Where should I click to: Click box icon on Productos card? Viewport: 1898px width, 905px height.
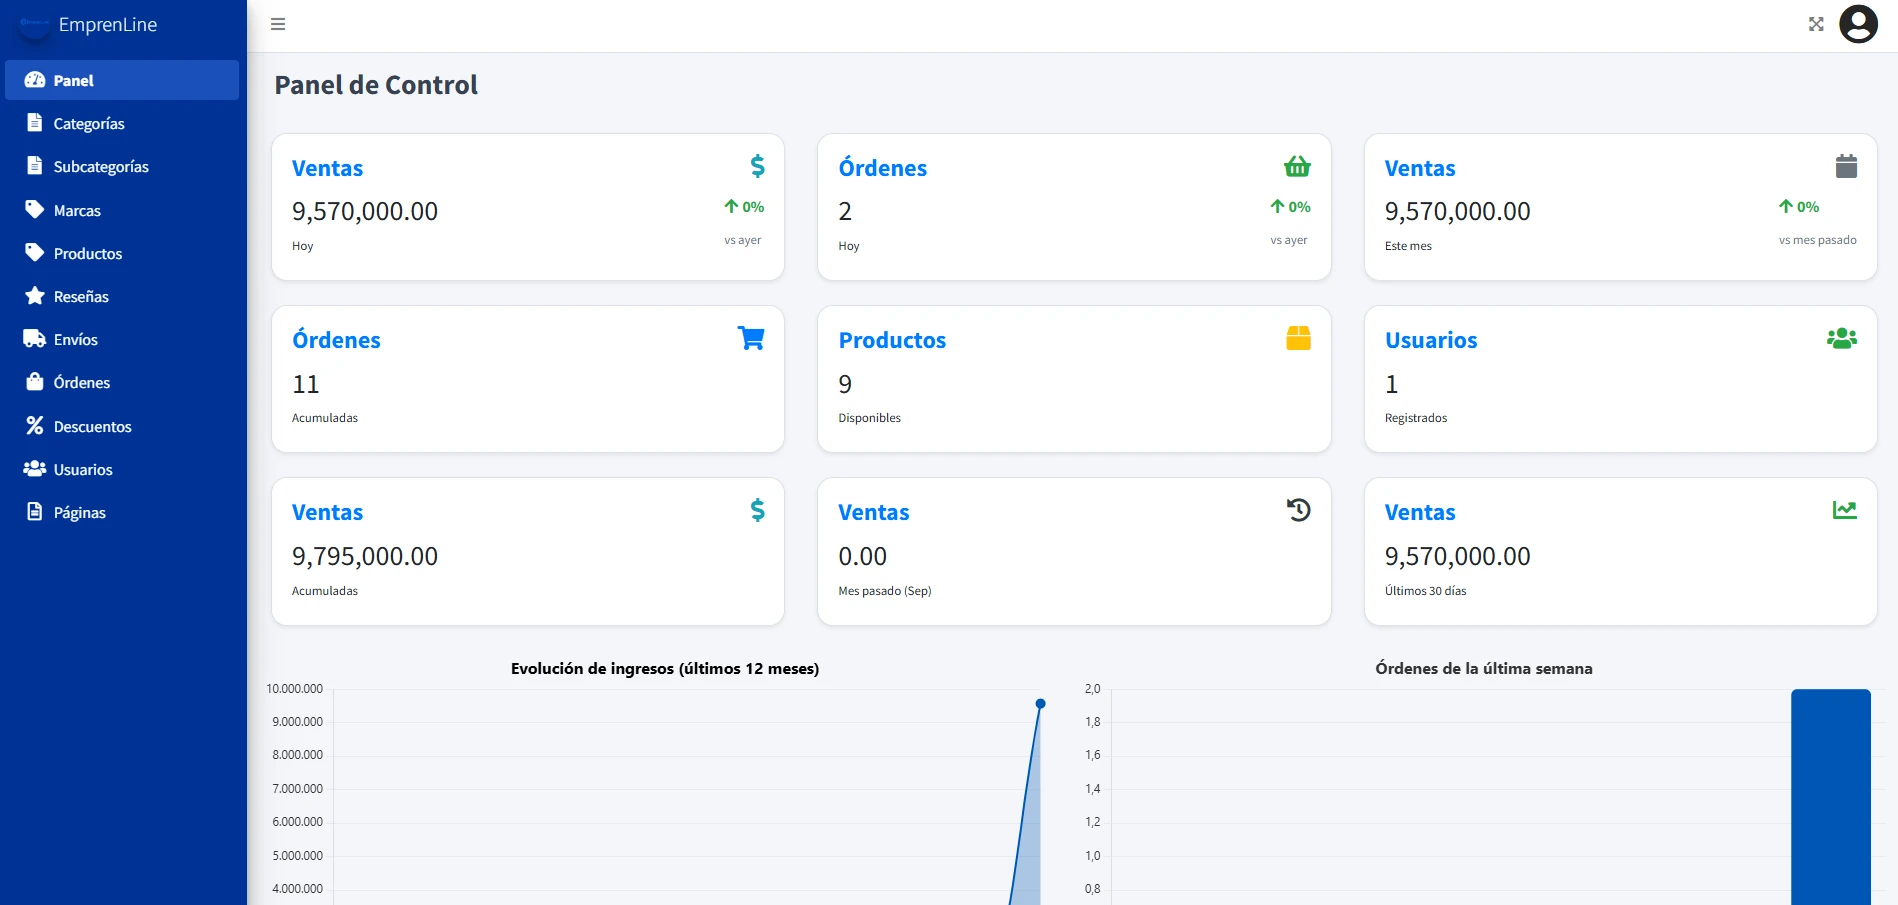(x=1298, y=338)
